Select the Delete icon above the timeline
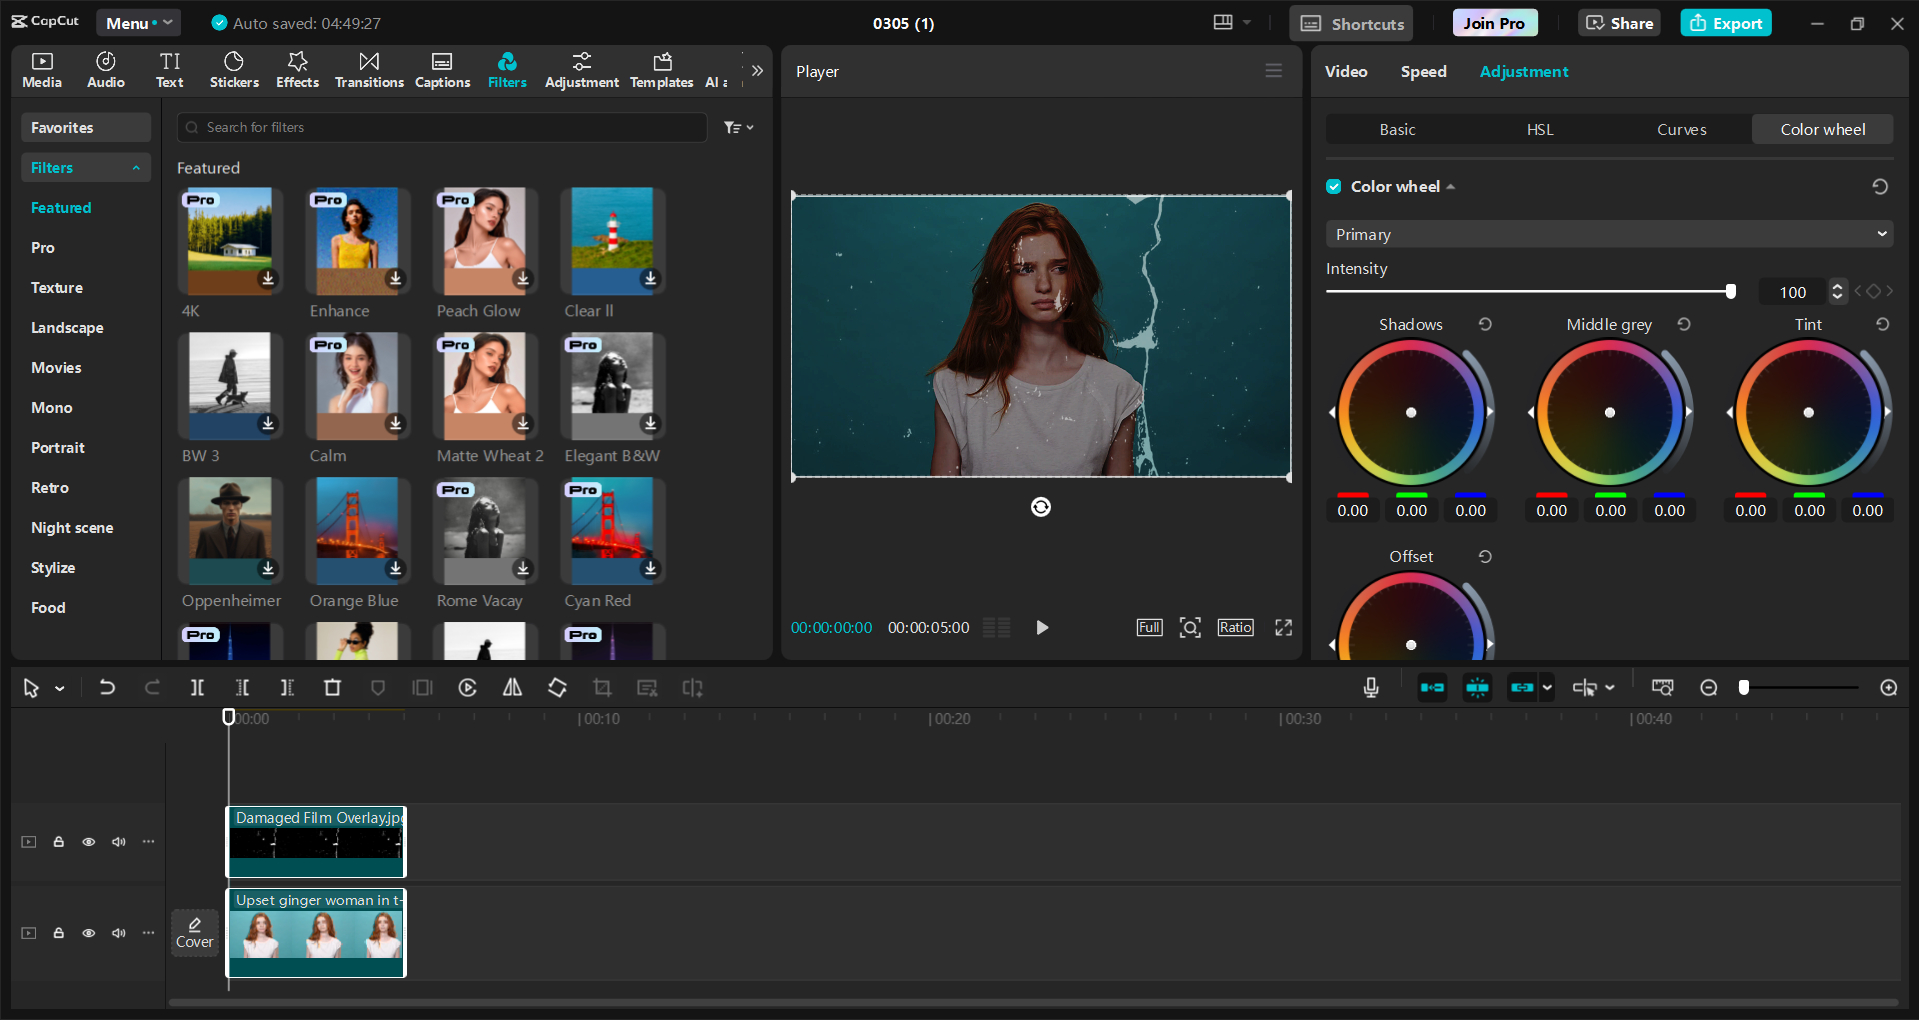Screen dimensions: 1919x1020 click(332, 688)
